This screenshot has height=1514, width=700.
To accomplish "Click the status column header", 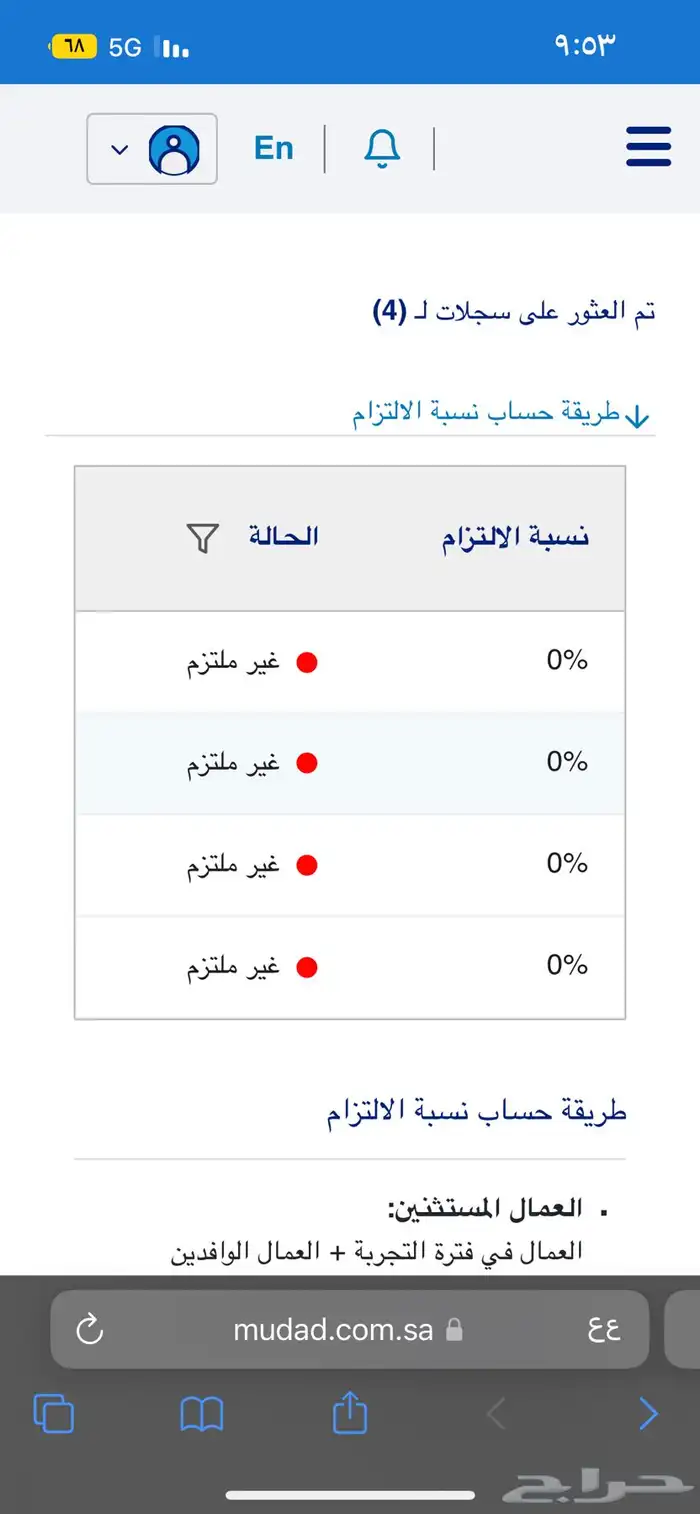I will 283,537.
